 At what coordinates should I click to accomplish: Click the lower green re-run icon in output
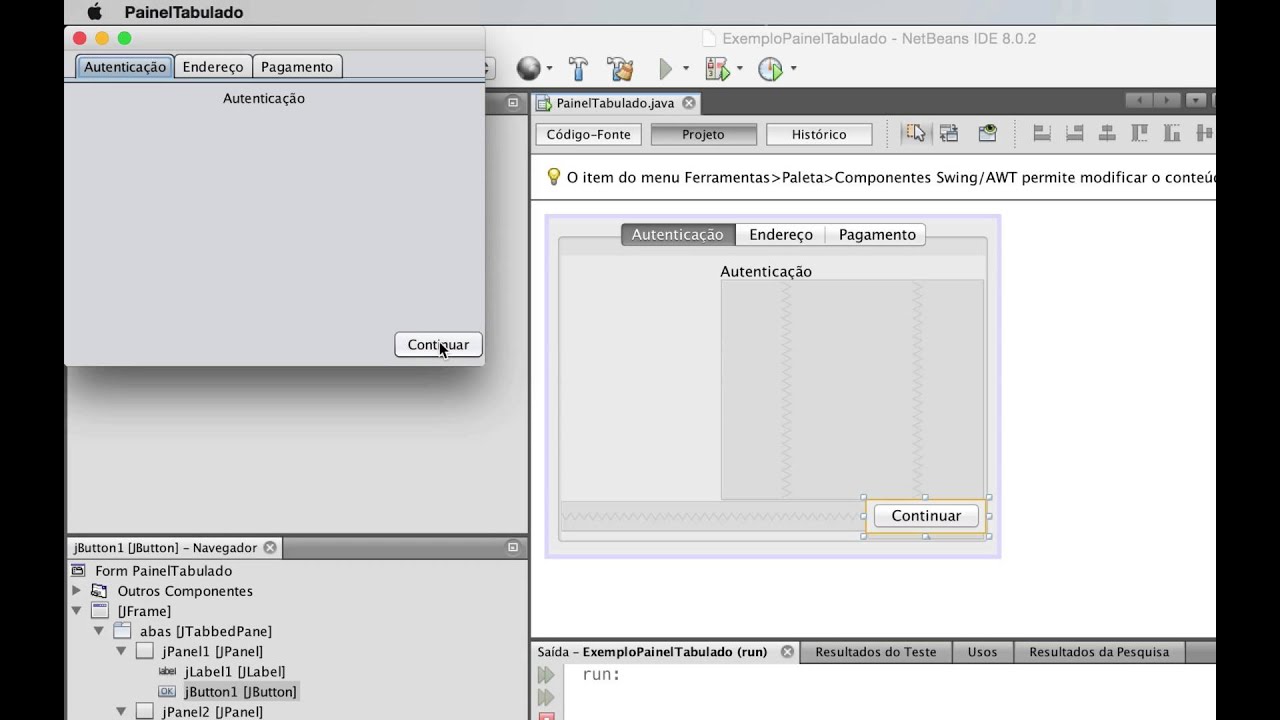coord(546,697)
